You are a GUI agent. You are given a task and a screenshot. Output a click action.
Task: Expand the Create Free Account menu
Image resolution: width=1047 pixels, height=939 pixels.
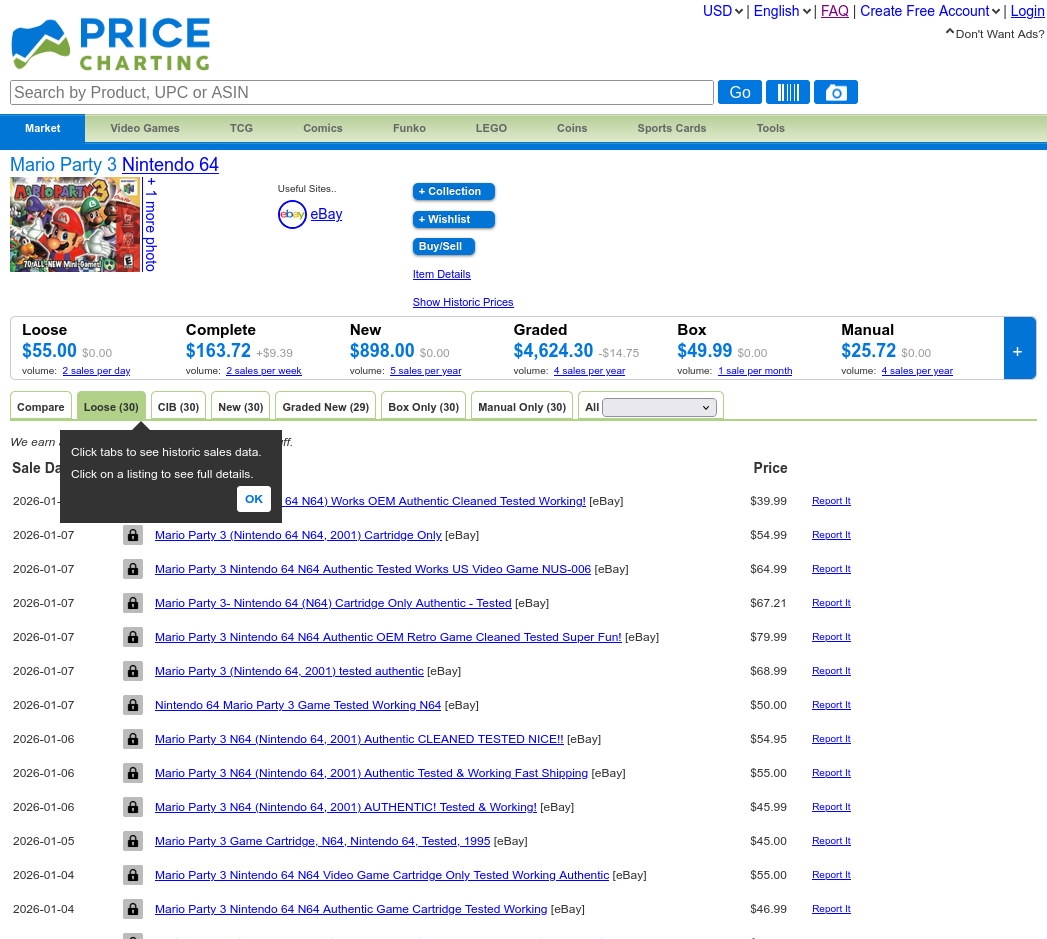[x=930, y=11]
